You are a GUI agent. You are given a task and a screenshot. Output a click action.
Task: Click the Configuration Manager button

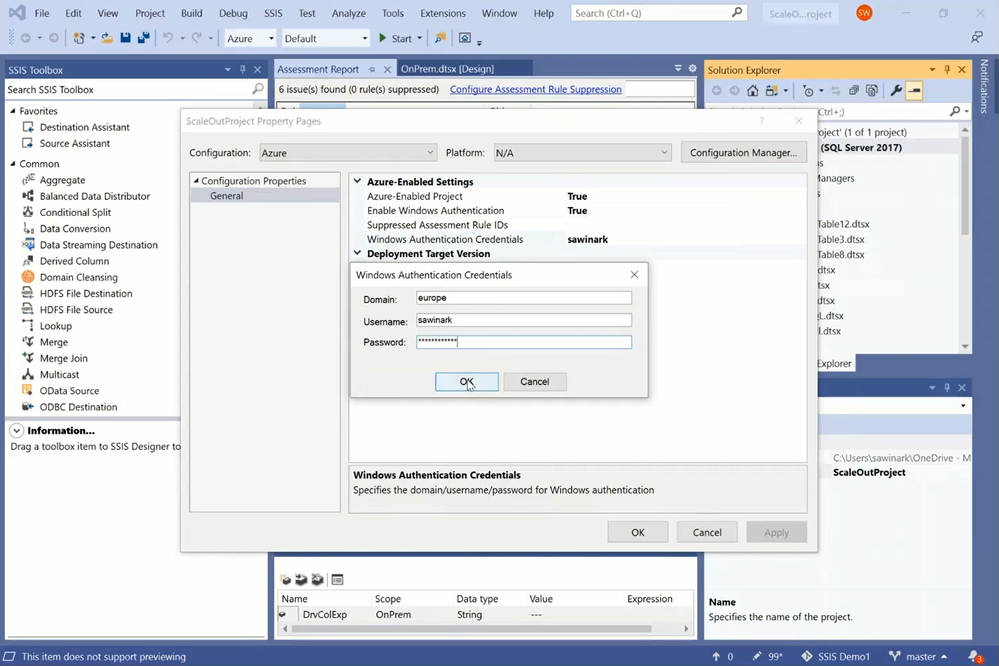pyautogui.click(x=744, y=152)
